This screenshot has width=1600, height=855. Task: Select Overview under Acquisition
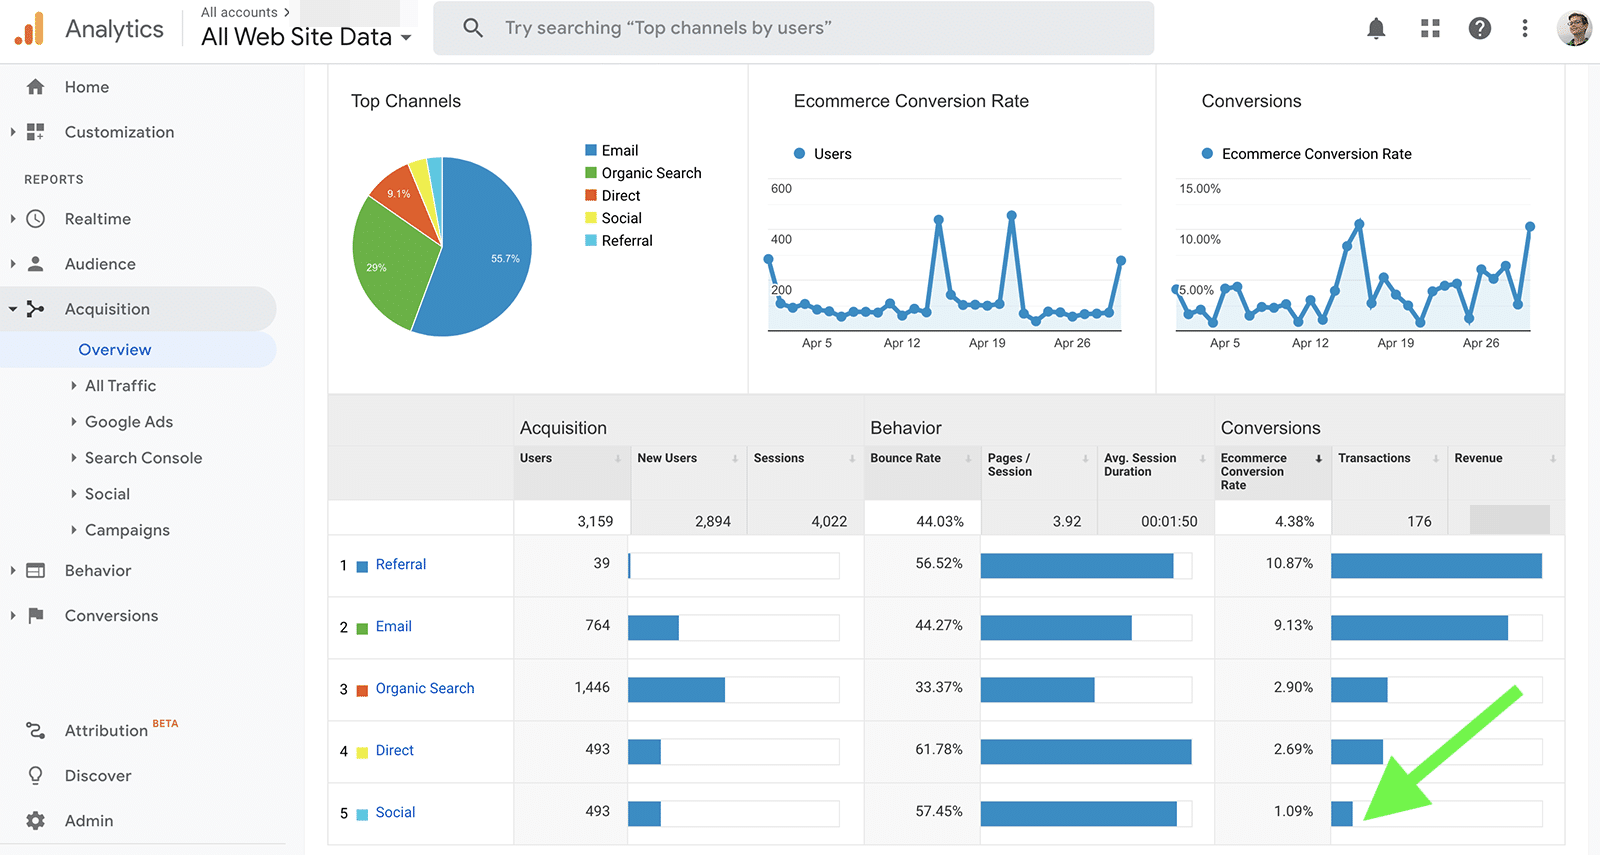pos(115,350)
